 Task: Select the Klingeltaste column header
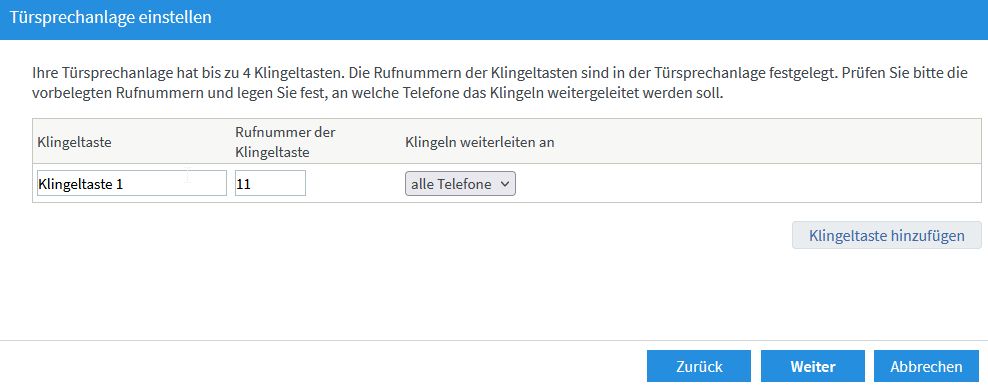[74, 142]
